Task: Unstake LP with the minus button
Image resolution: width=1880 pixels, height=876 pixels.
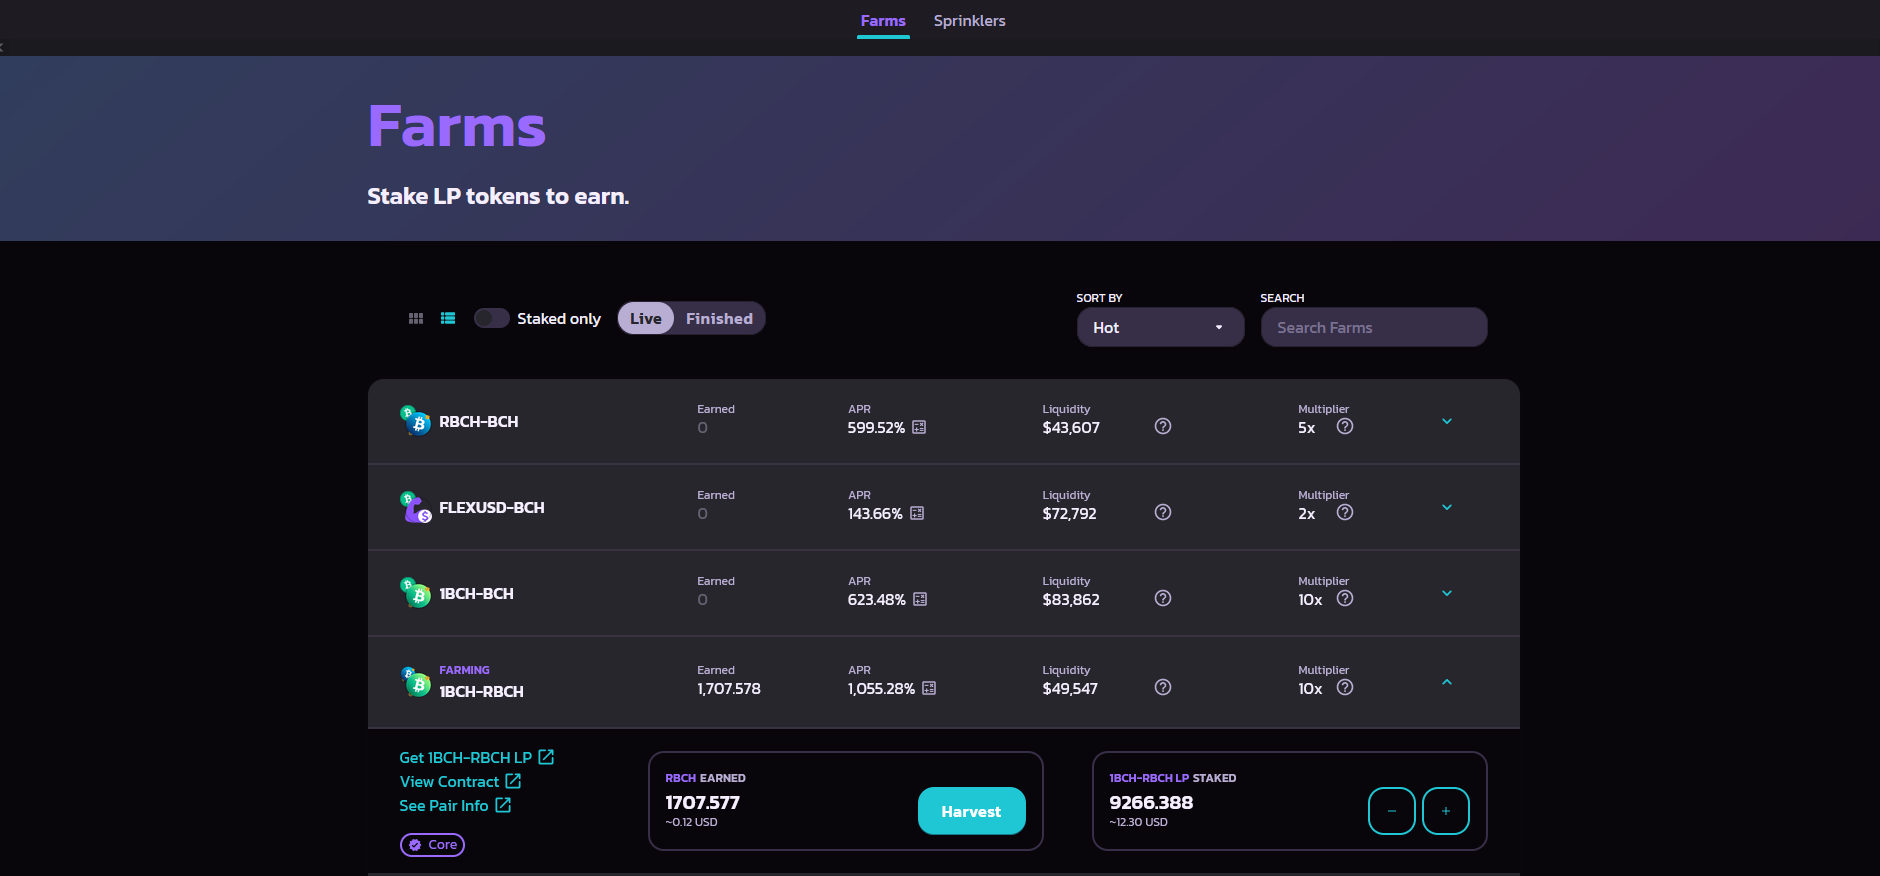Action: pyautogui.click(x=1391, y=811)
